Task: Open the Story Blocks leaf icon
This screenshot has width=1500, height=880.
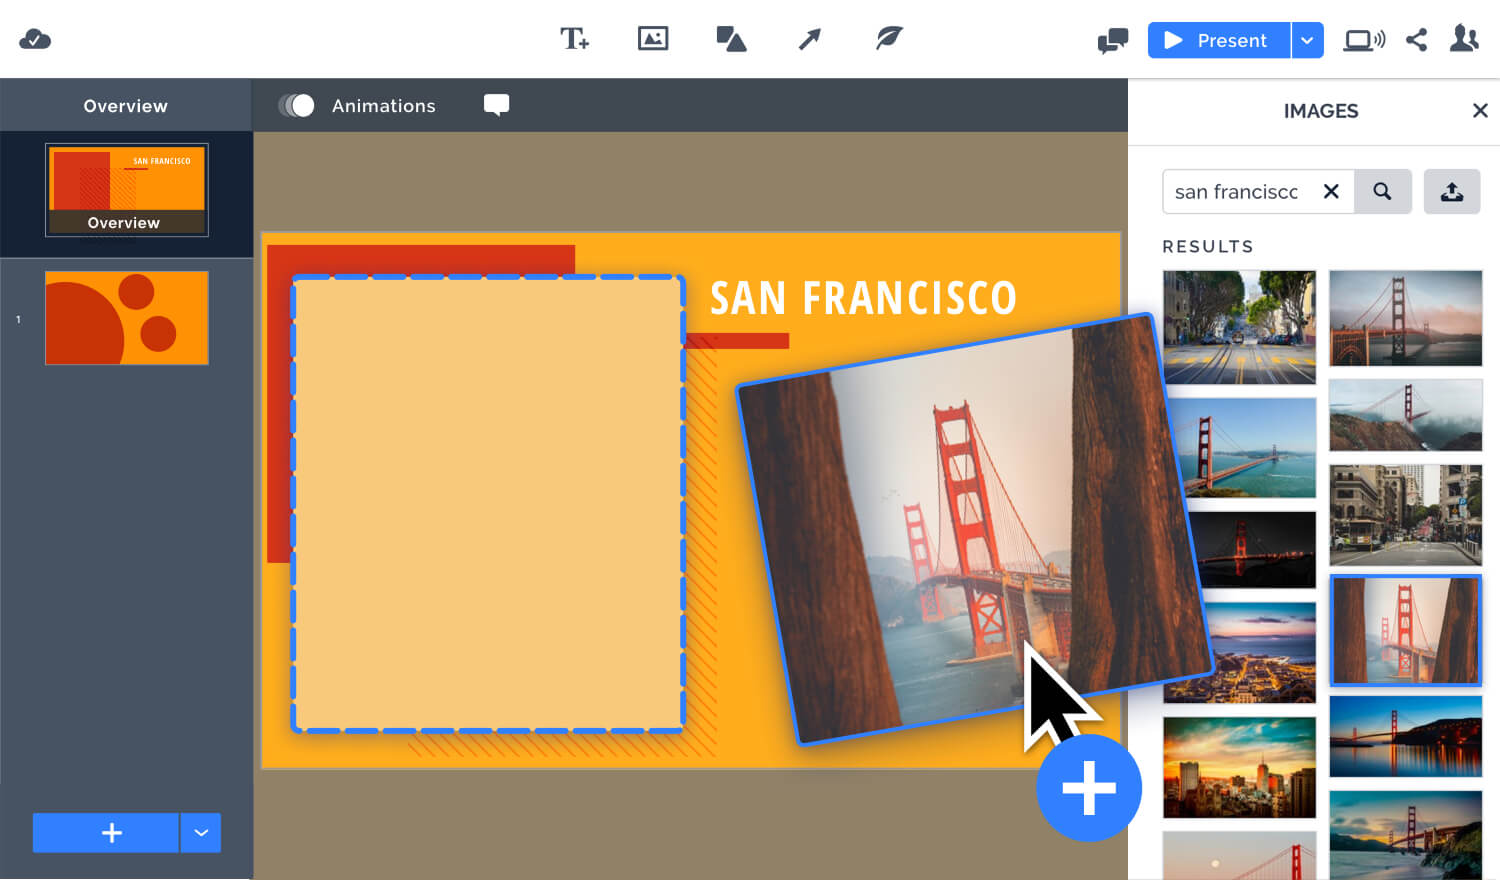Action: point(886,39)
